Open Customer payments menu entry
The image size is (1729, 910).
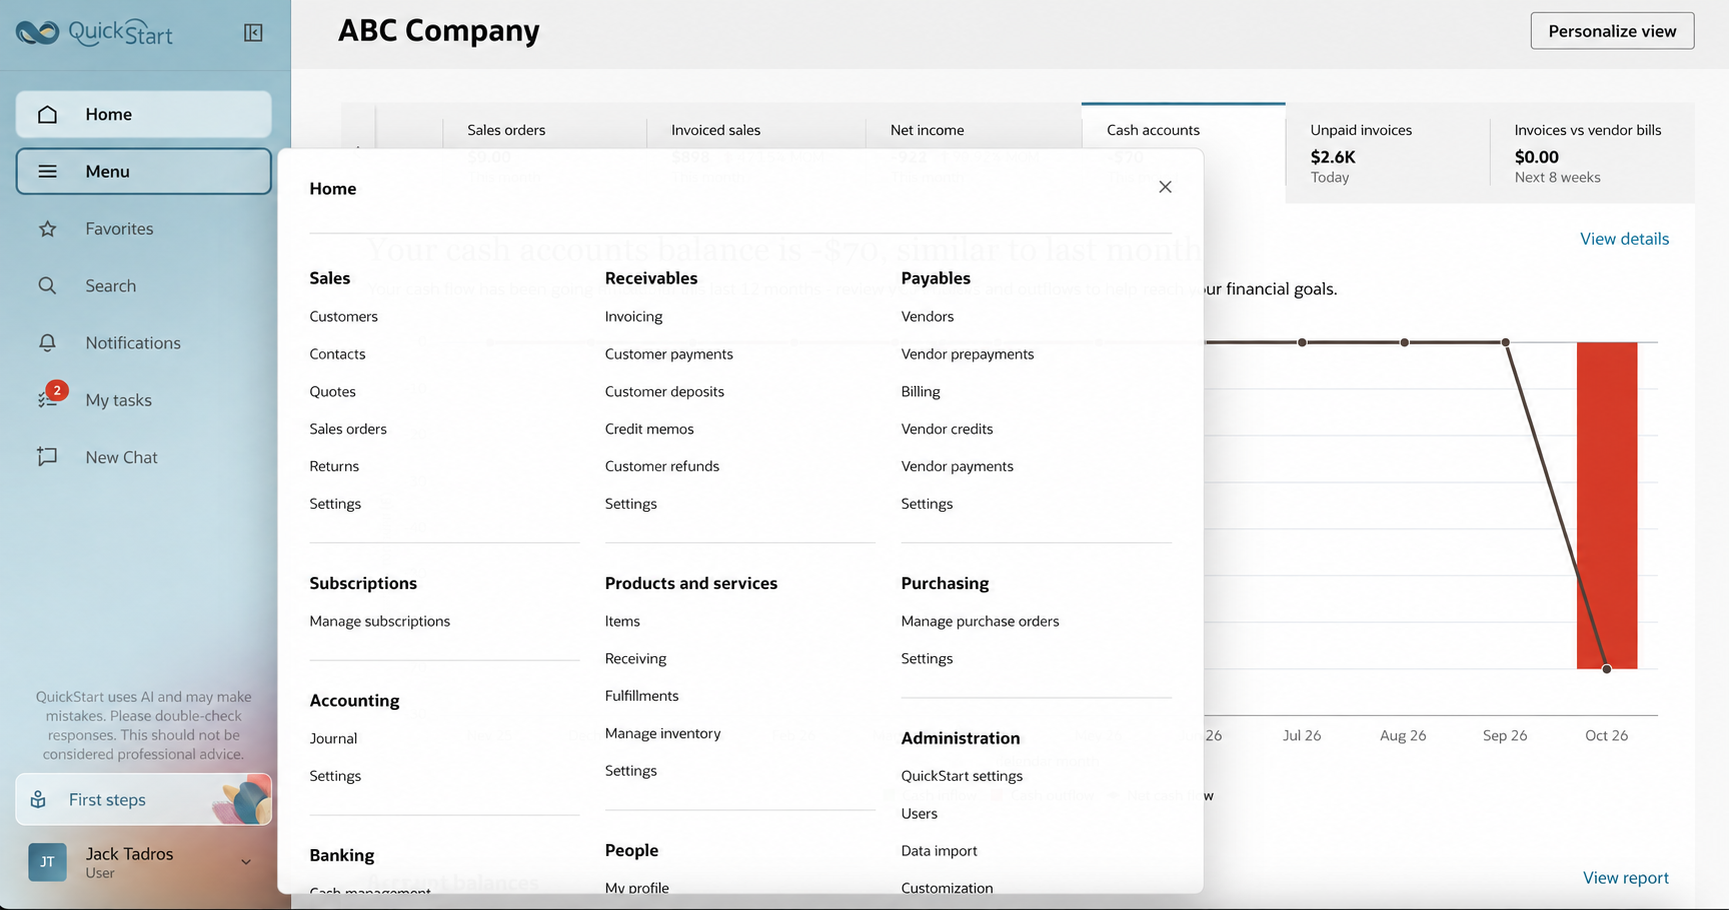[x=669, y=354]
